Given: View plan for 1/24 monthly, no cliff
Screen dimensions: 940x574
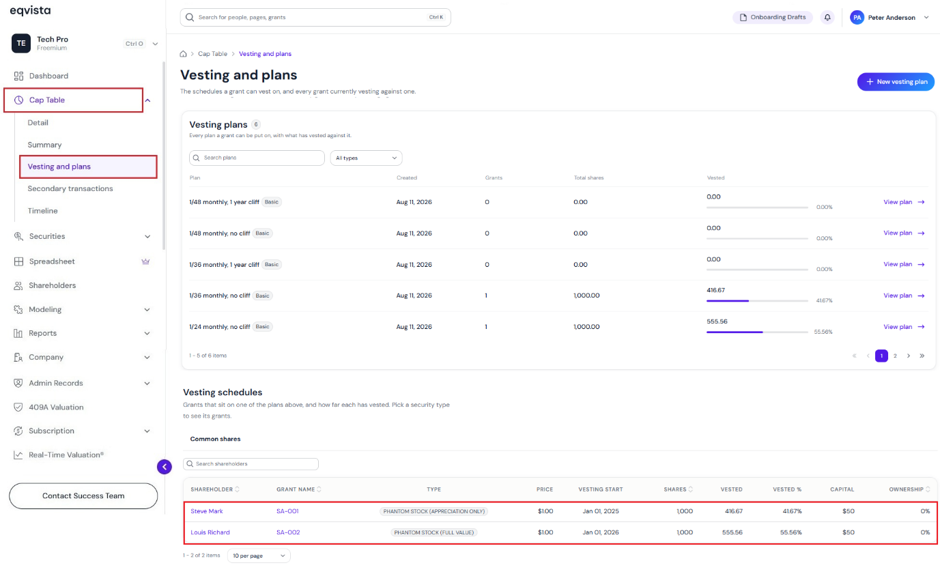Looking at the screenshot, I should pyautogui.click(x=904, y=327).
